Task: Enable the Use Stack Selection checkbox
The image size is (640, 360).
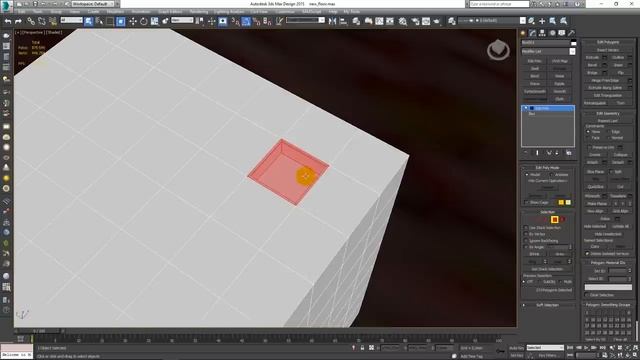Action: (526, 228)
